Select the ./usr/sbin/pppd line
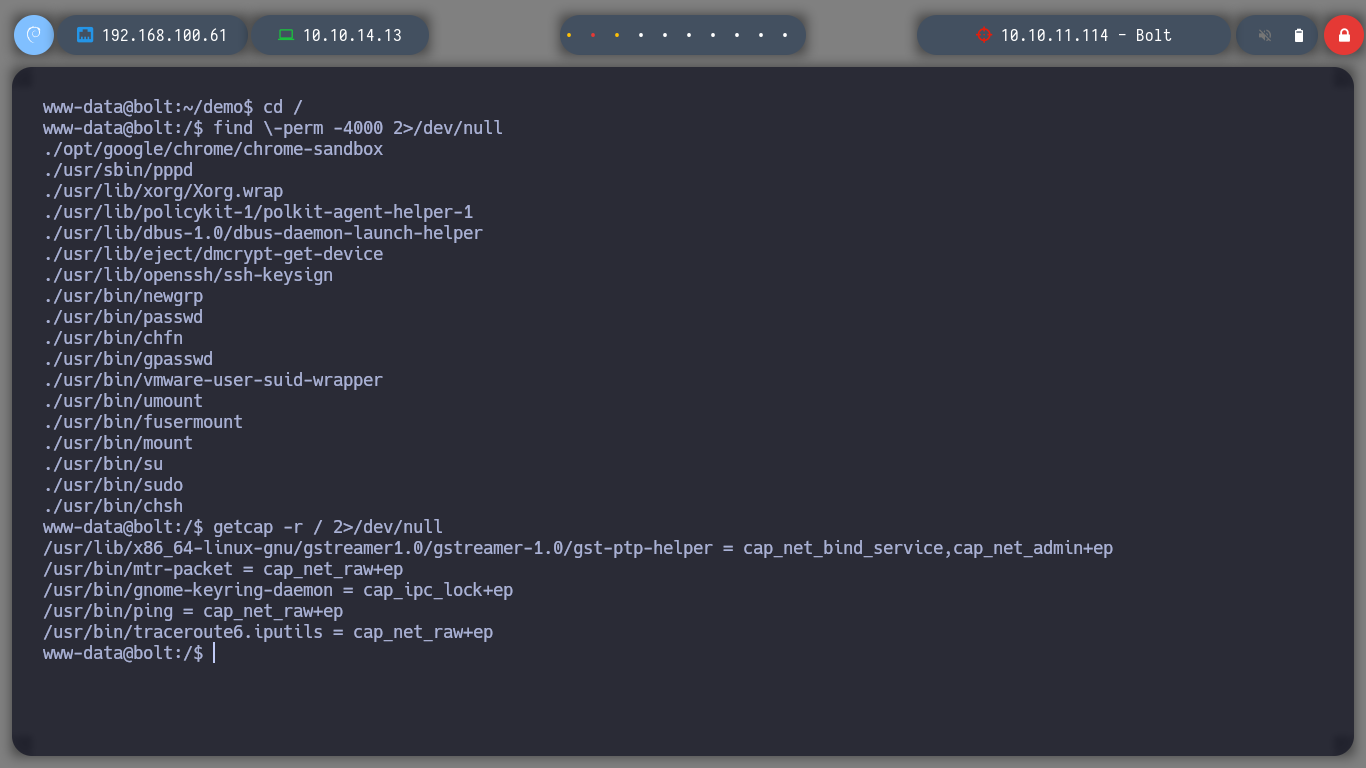1366x768 pixels. click(118, 170)
